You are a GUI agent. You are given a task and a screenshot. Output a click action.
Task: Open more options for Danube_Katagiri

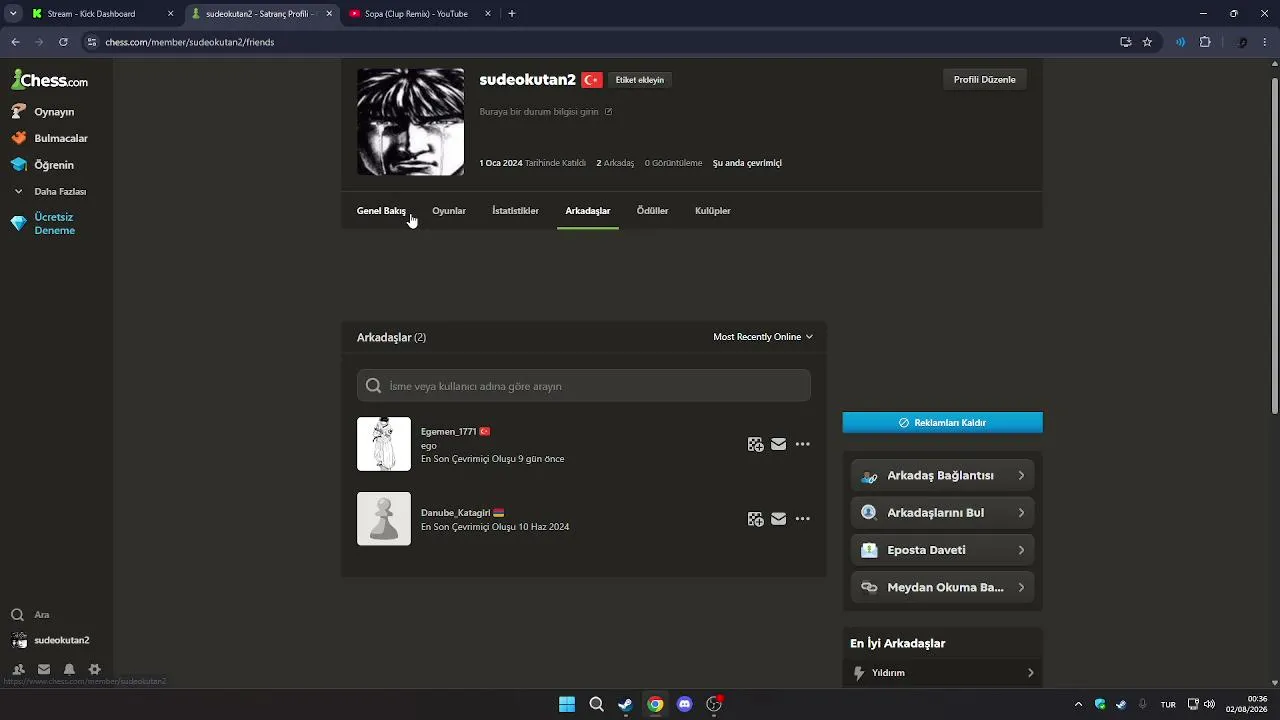pos(802,519)
